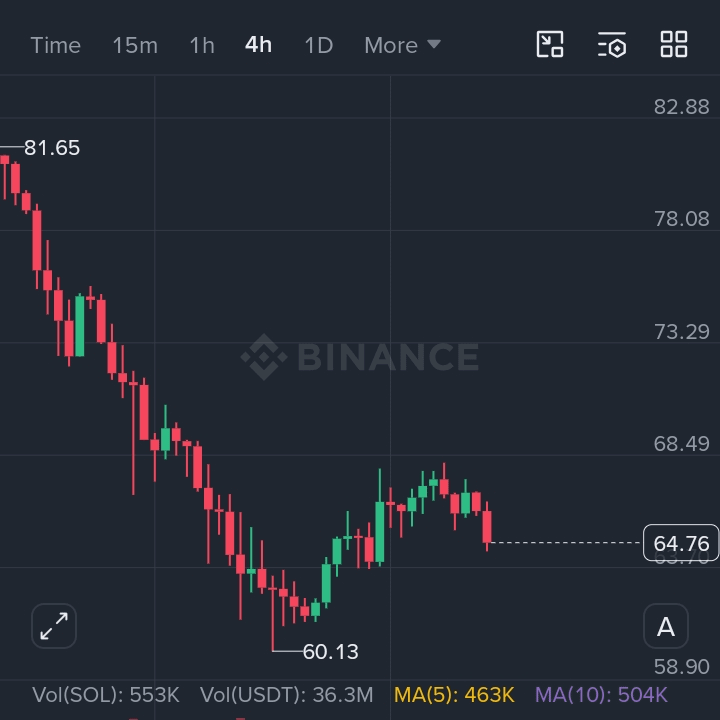The image size is (720, 720).
Task: Select the Time chart interval
Action: click(56, 45)
